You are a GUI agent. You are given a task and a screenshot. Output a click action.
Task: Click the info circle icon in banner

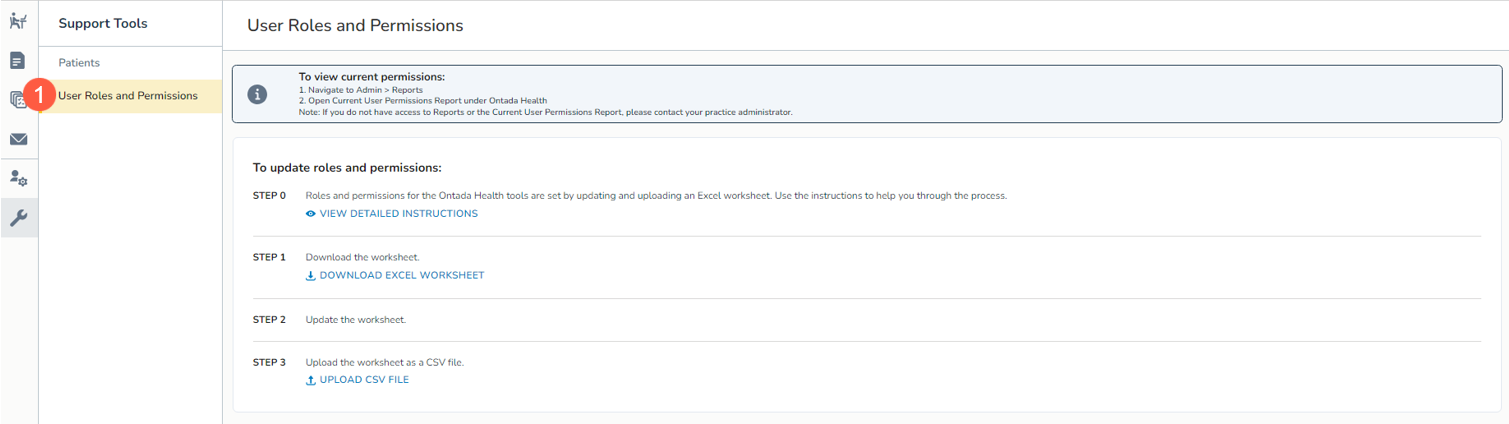(x=257, y=94)
